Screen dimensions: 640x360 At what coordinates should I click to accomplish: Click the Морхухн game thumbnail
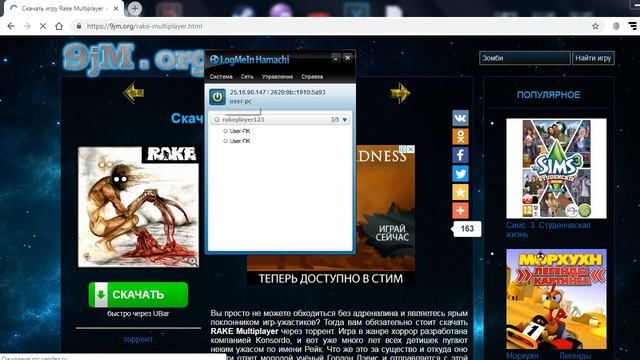click(556, 299)
